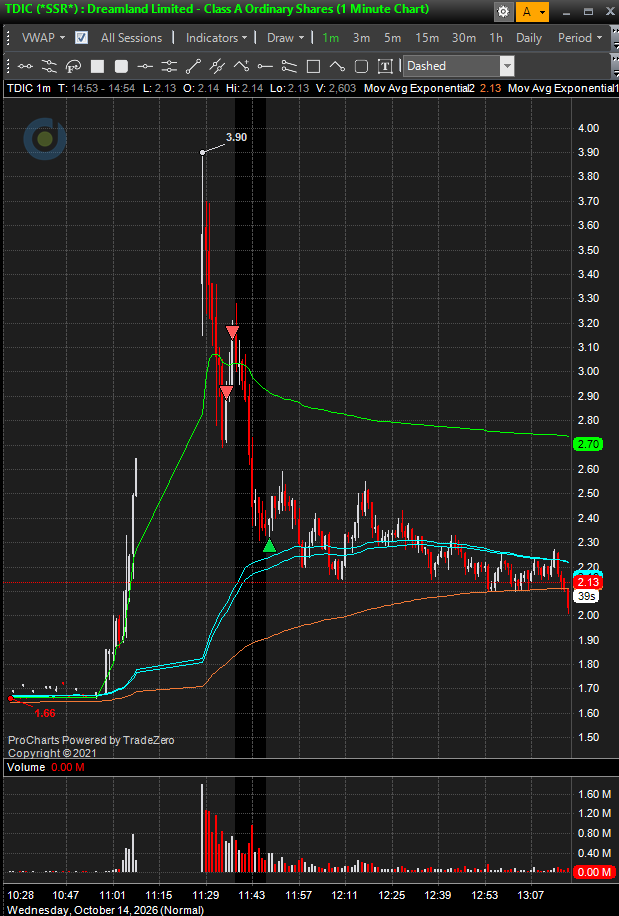Click the chart title TDIC Dreamland Limited
This screenshot has width=619, height=916.
point(217,9)
